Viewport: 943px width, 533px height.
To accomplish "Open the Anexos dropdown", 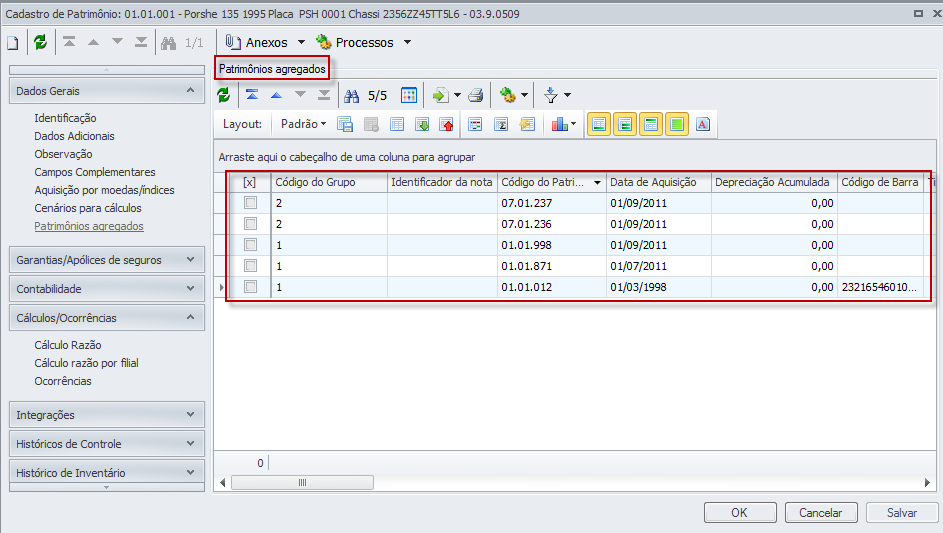I will [302, 42].
